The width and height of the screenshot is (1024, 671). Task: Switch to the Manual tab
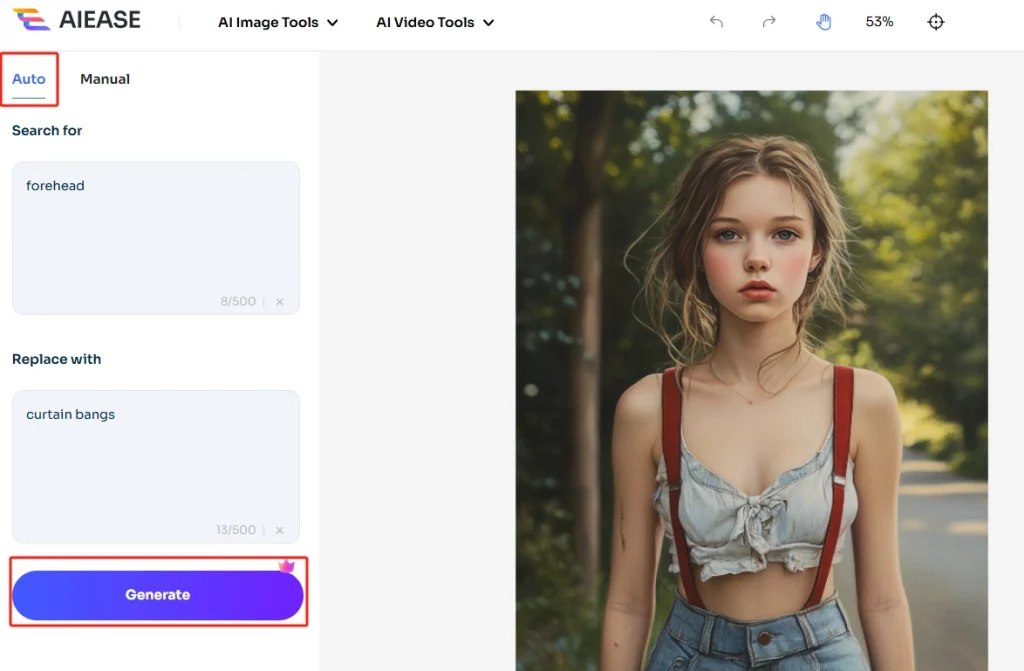pyautogui.click(x=104, y=78)
